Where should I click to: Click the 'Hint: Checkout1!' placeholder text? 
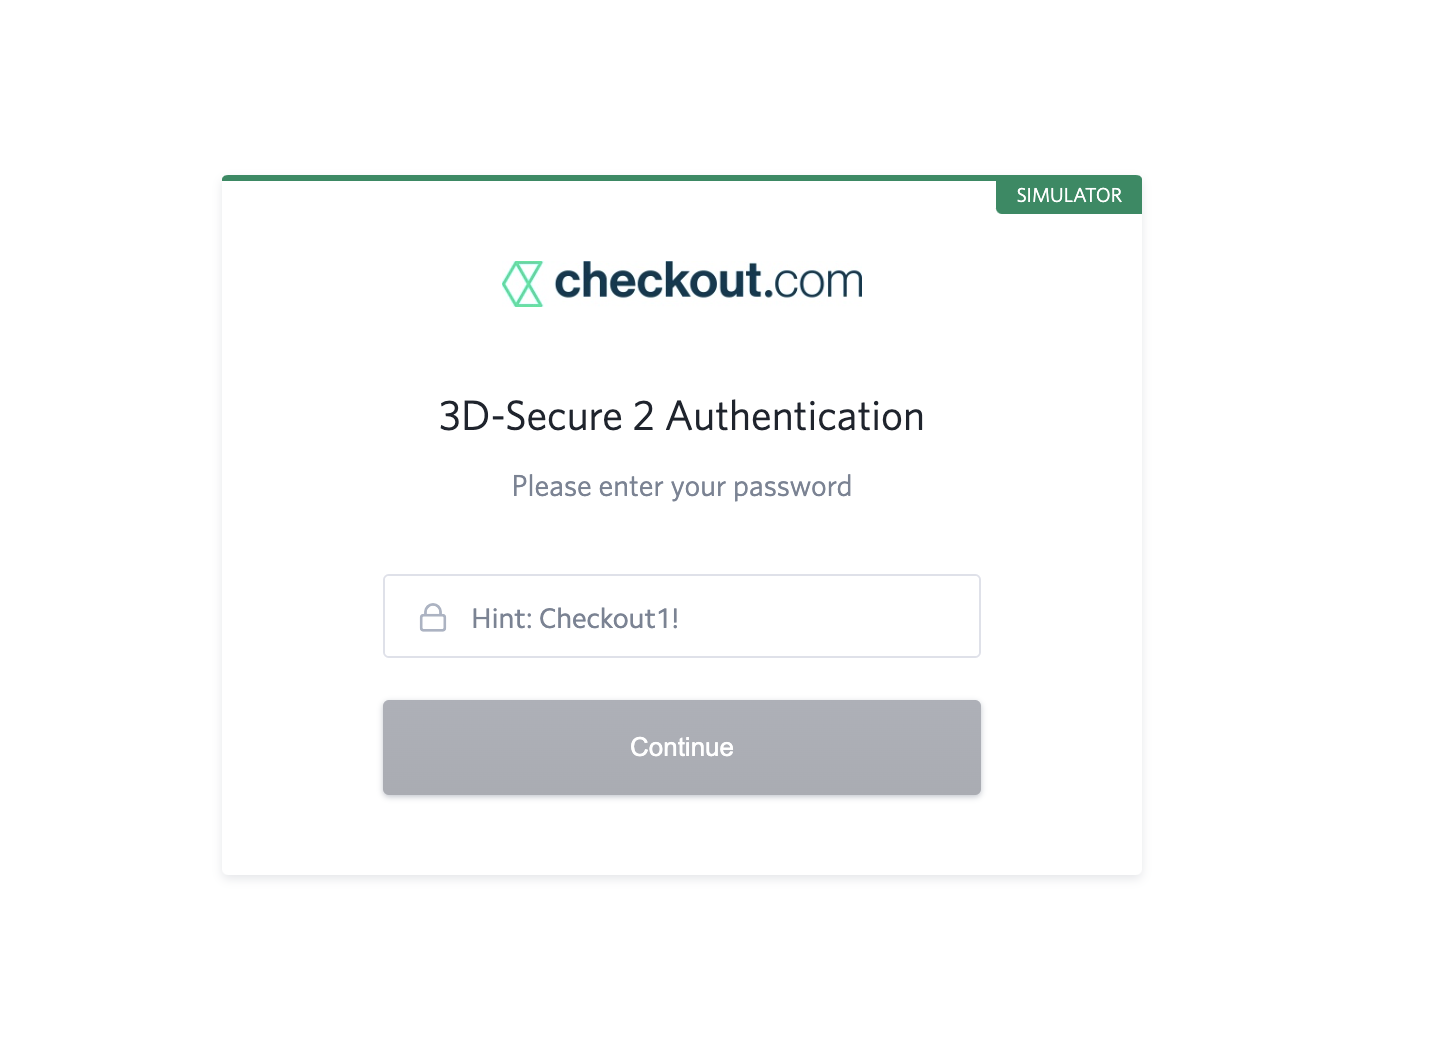tap(575, 619)
